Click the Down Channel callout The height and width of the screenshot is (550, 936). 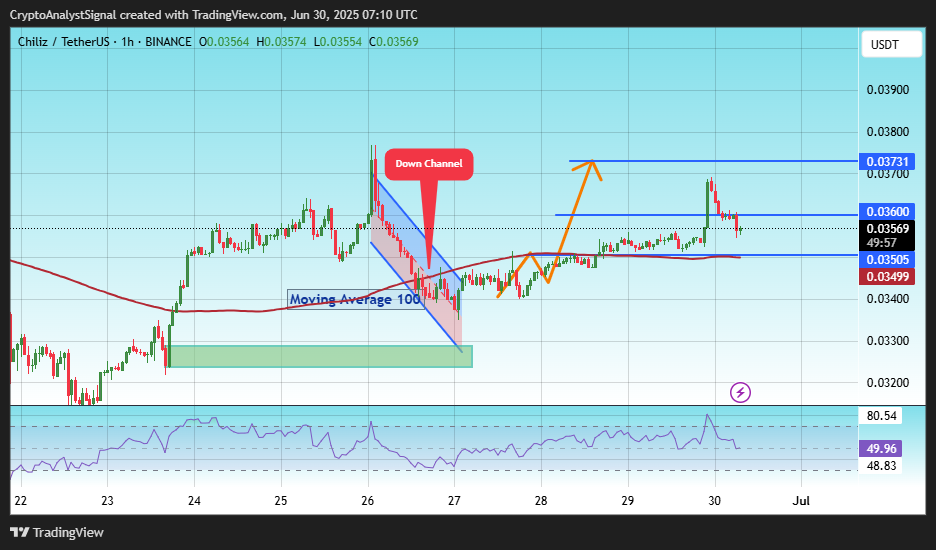[429, 164]
